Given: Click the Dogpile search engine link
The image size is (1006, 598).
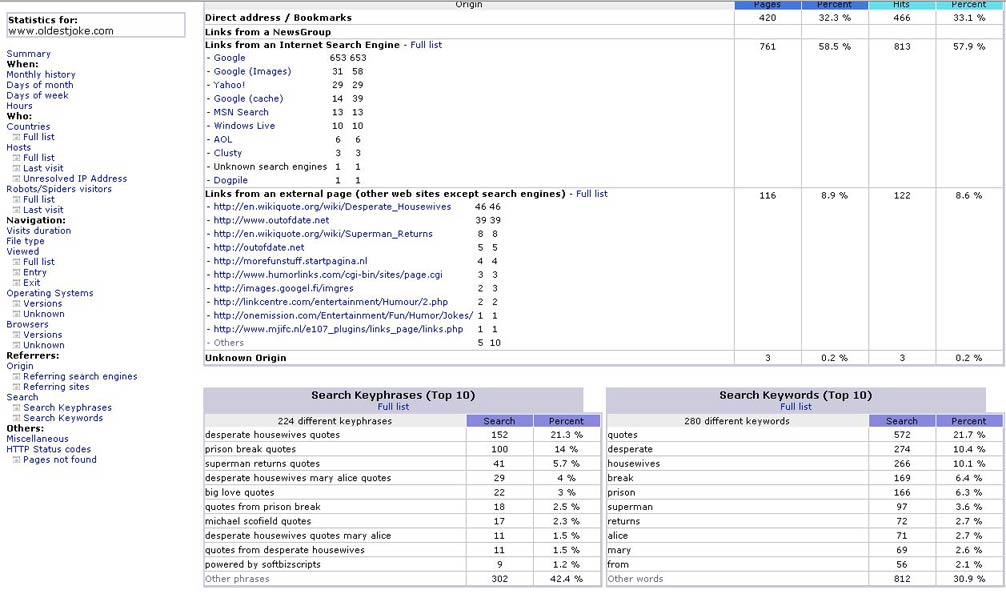Looking at the screenshot, I should tap(230, 180).
